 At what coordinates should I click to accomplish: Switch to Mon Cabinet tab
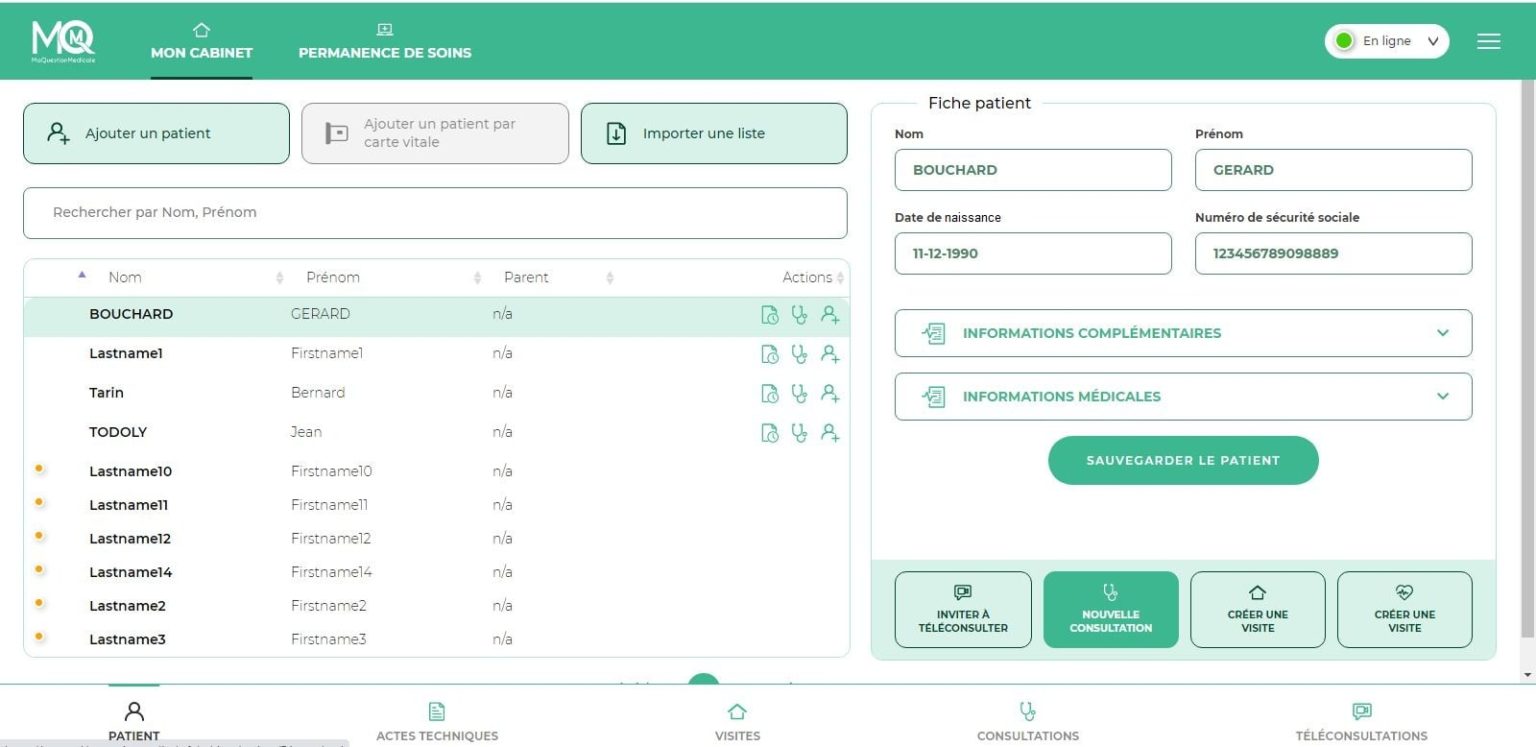click(x=201, y=42)
